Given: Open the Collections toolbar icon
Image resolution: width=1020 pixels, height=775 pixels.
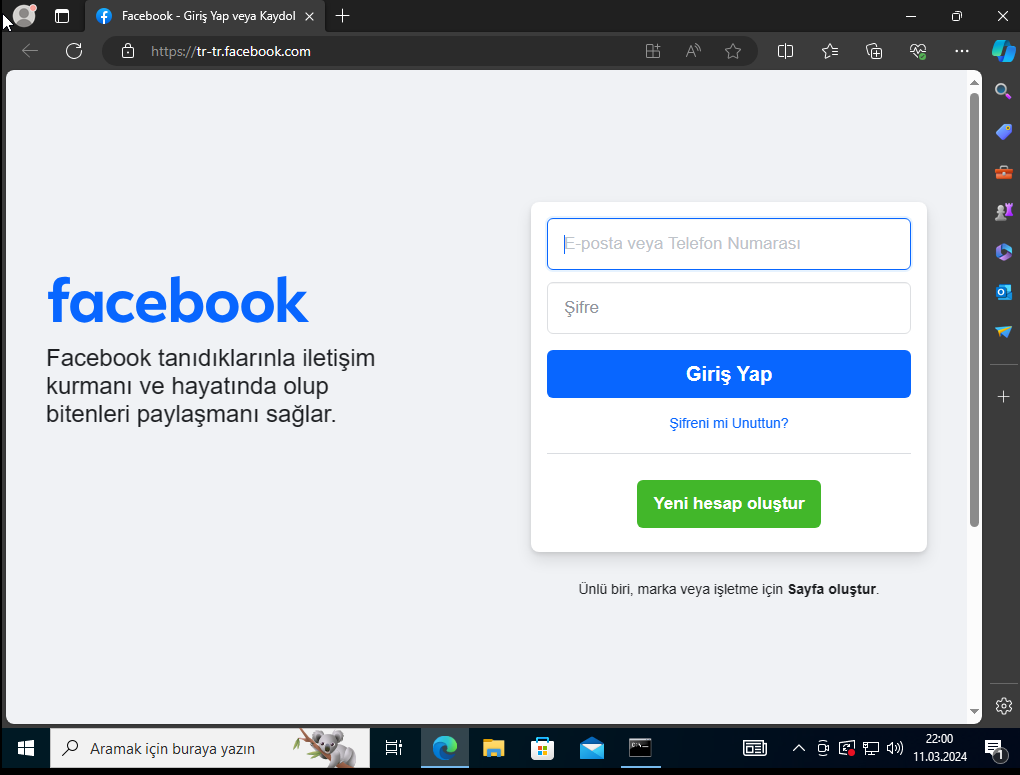Looking at the screenshot, I should tap(874, 51).
